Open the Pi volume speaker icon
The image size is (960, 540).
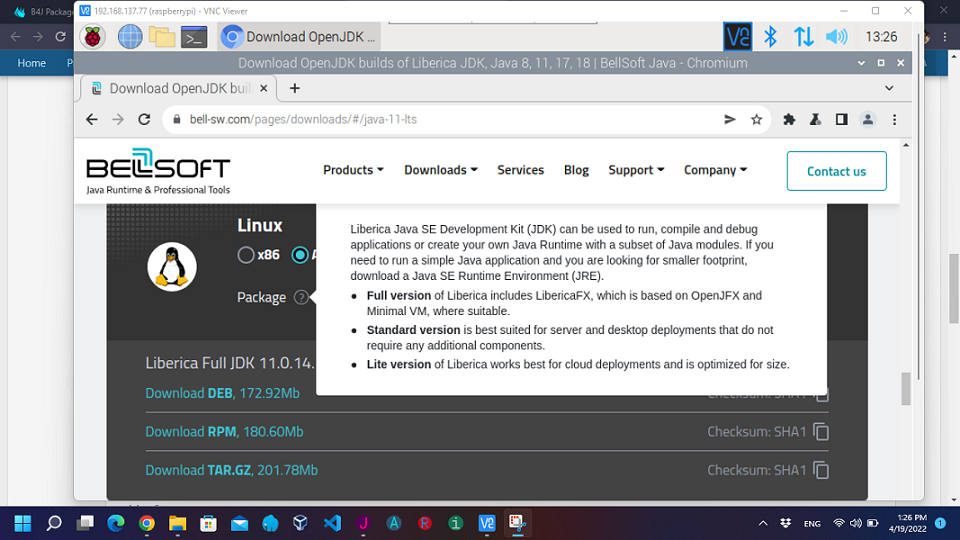click(836, 37)
